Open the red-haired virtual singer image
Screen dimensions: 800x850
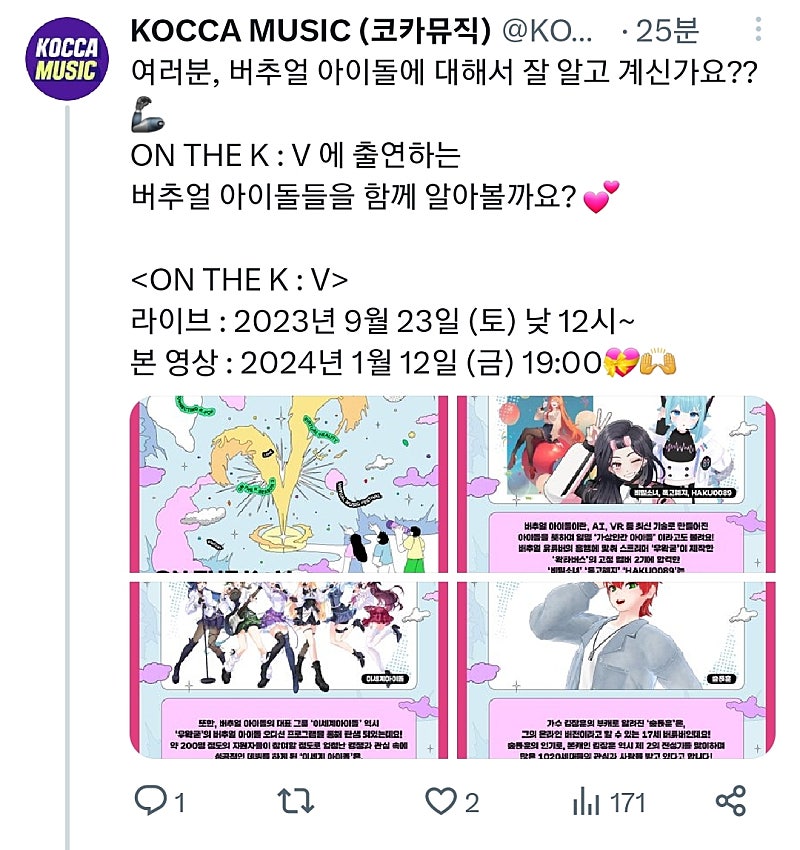point(616,670)
